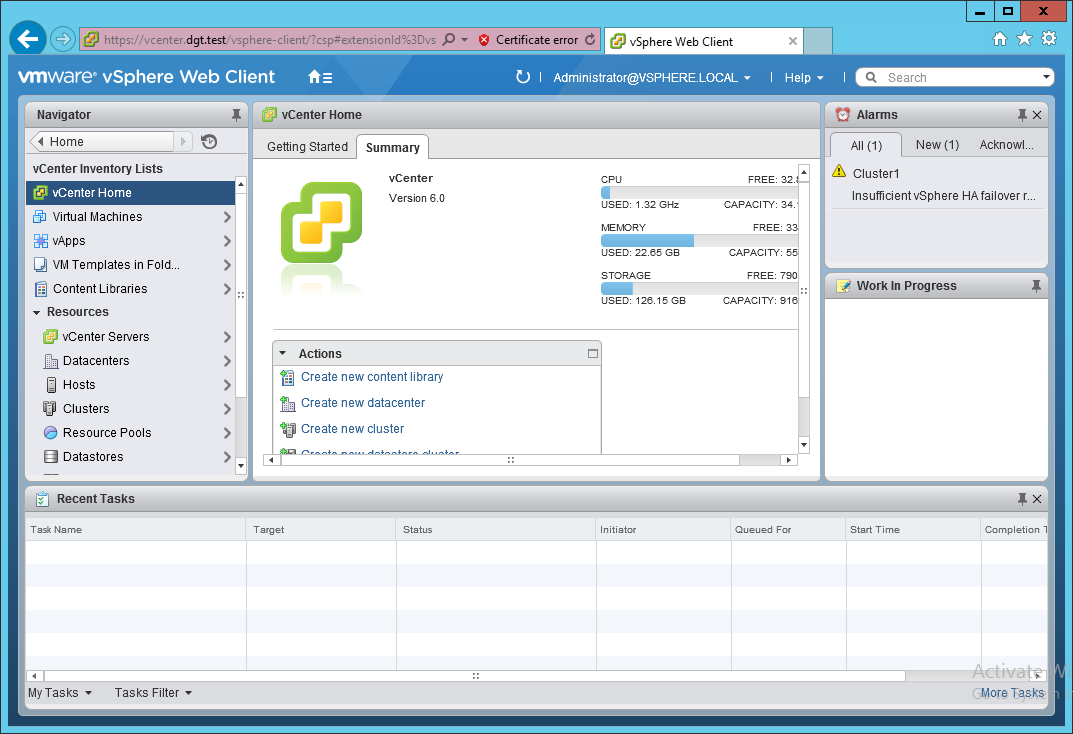Pin the Alarms panel
Image resolution: width=1073 pixels, height=734 pixels.
(1022, 115)
